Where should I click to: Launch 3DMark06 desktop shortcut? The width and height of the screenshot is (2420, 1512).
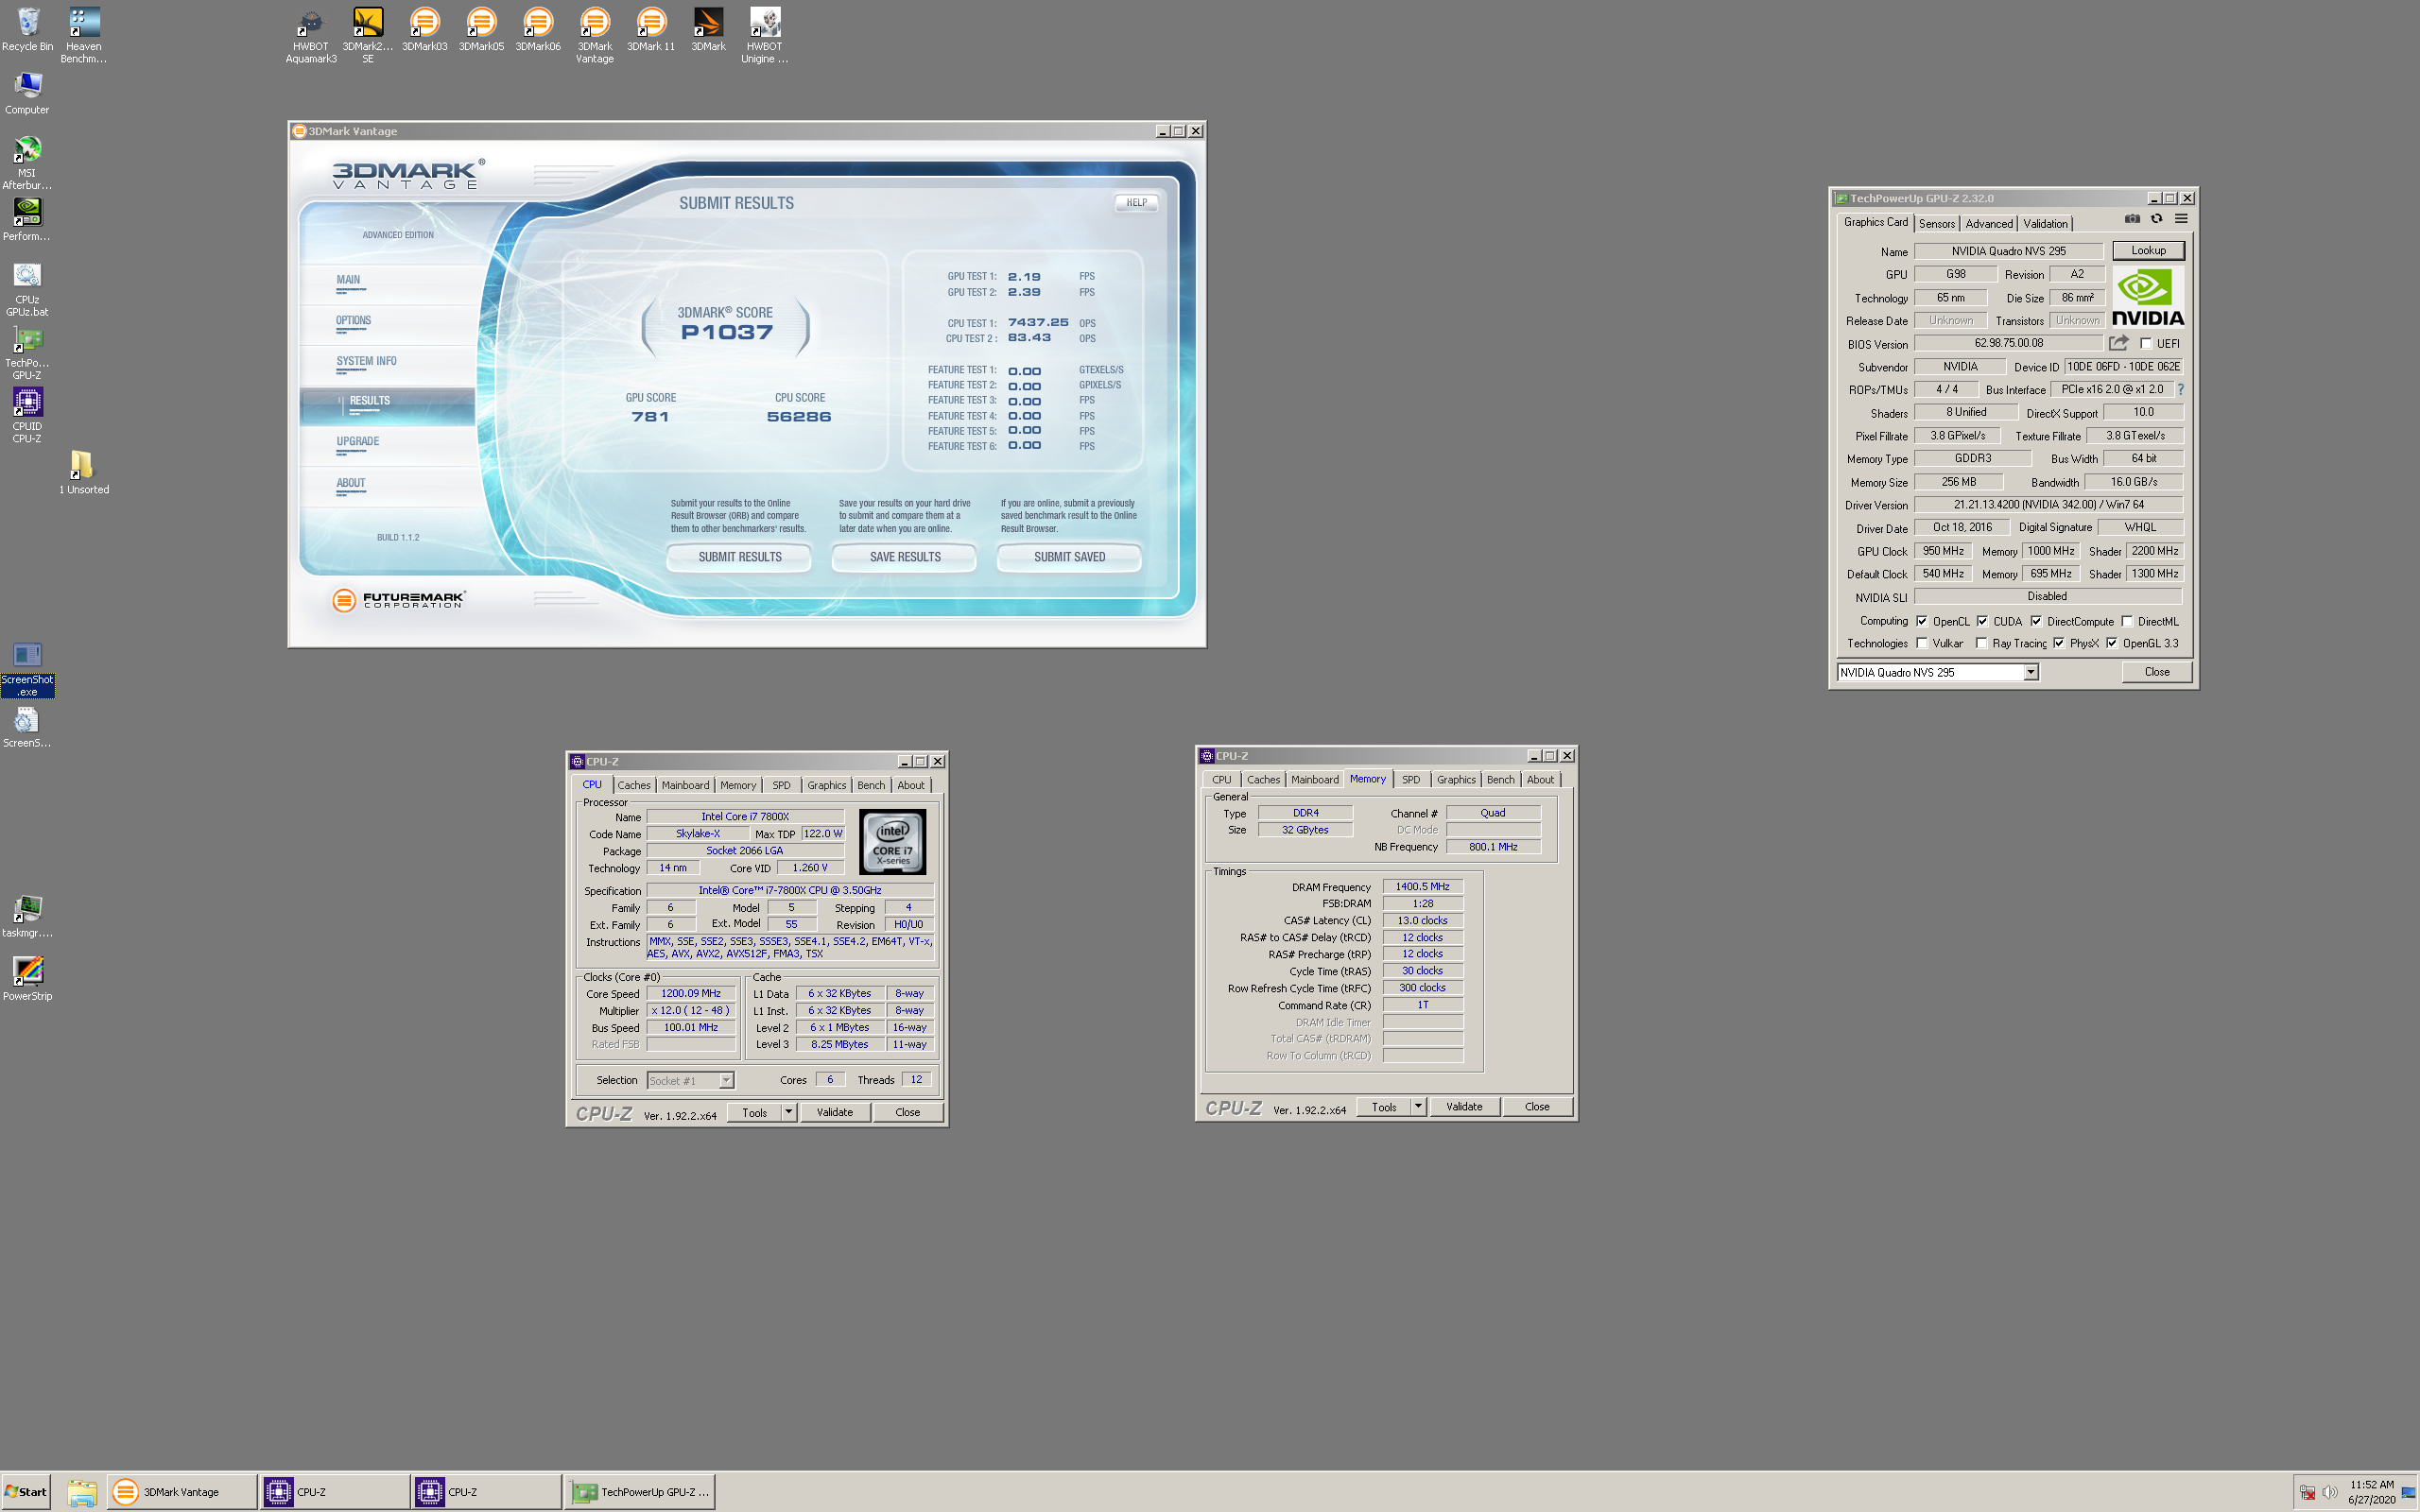[x=538, y=30]
